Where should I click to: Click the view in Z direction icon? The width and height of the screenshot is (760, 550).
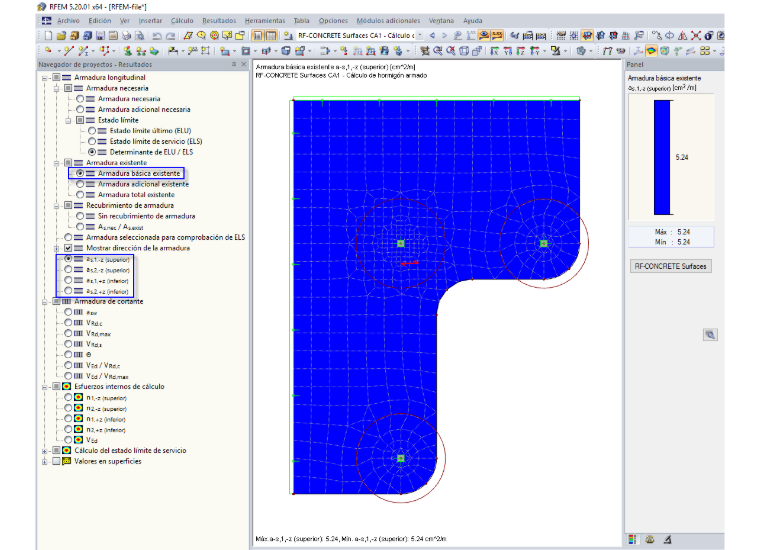pos(521,50)
